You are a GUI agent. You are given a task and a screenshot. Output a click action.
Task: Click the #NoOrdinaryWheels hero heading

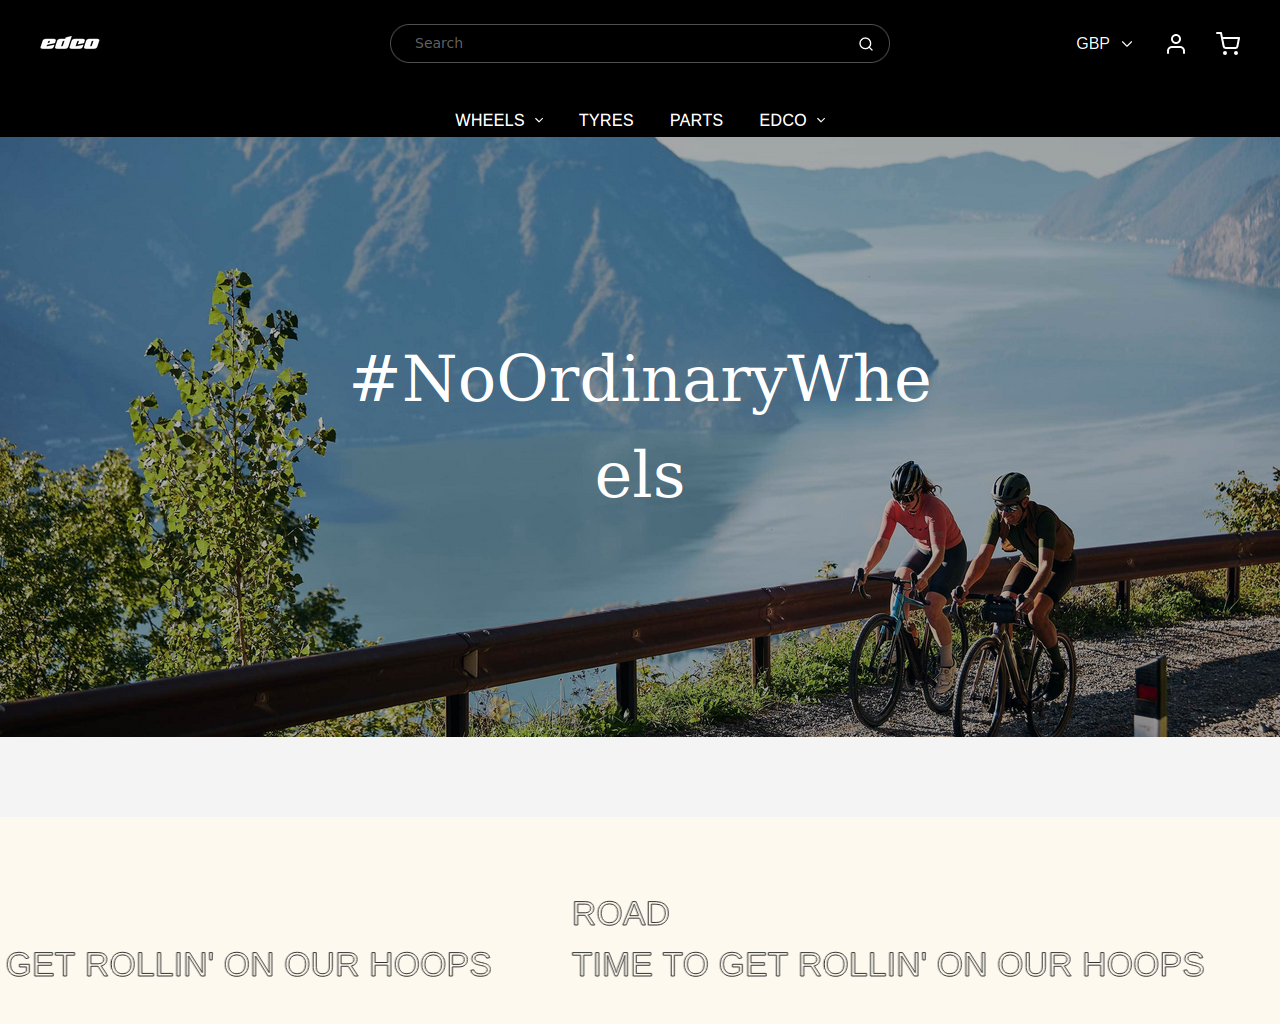(x=641, y=426)
